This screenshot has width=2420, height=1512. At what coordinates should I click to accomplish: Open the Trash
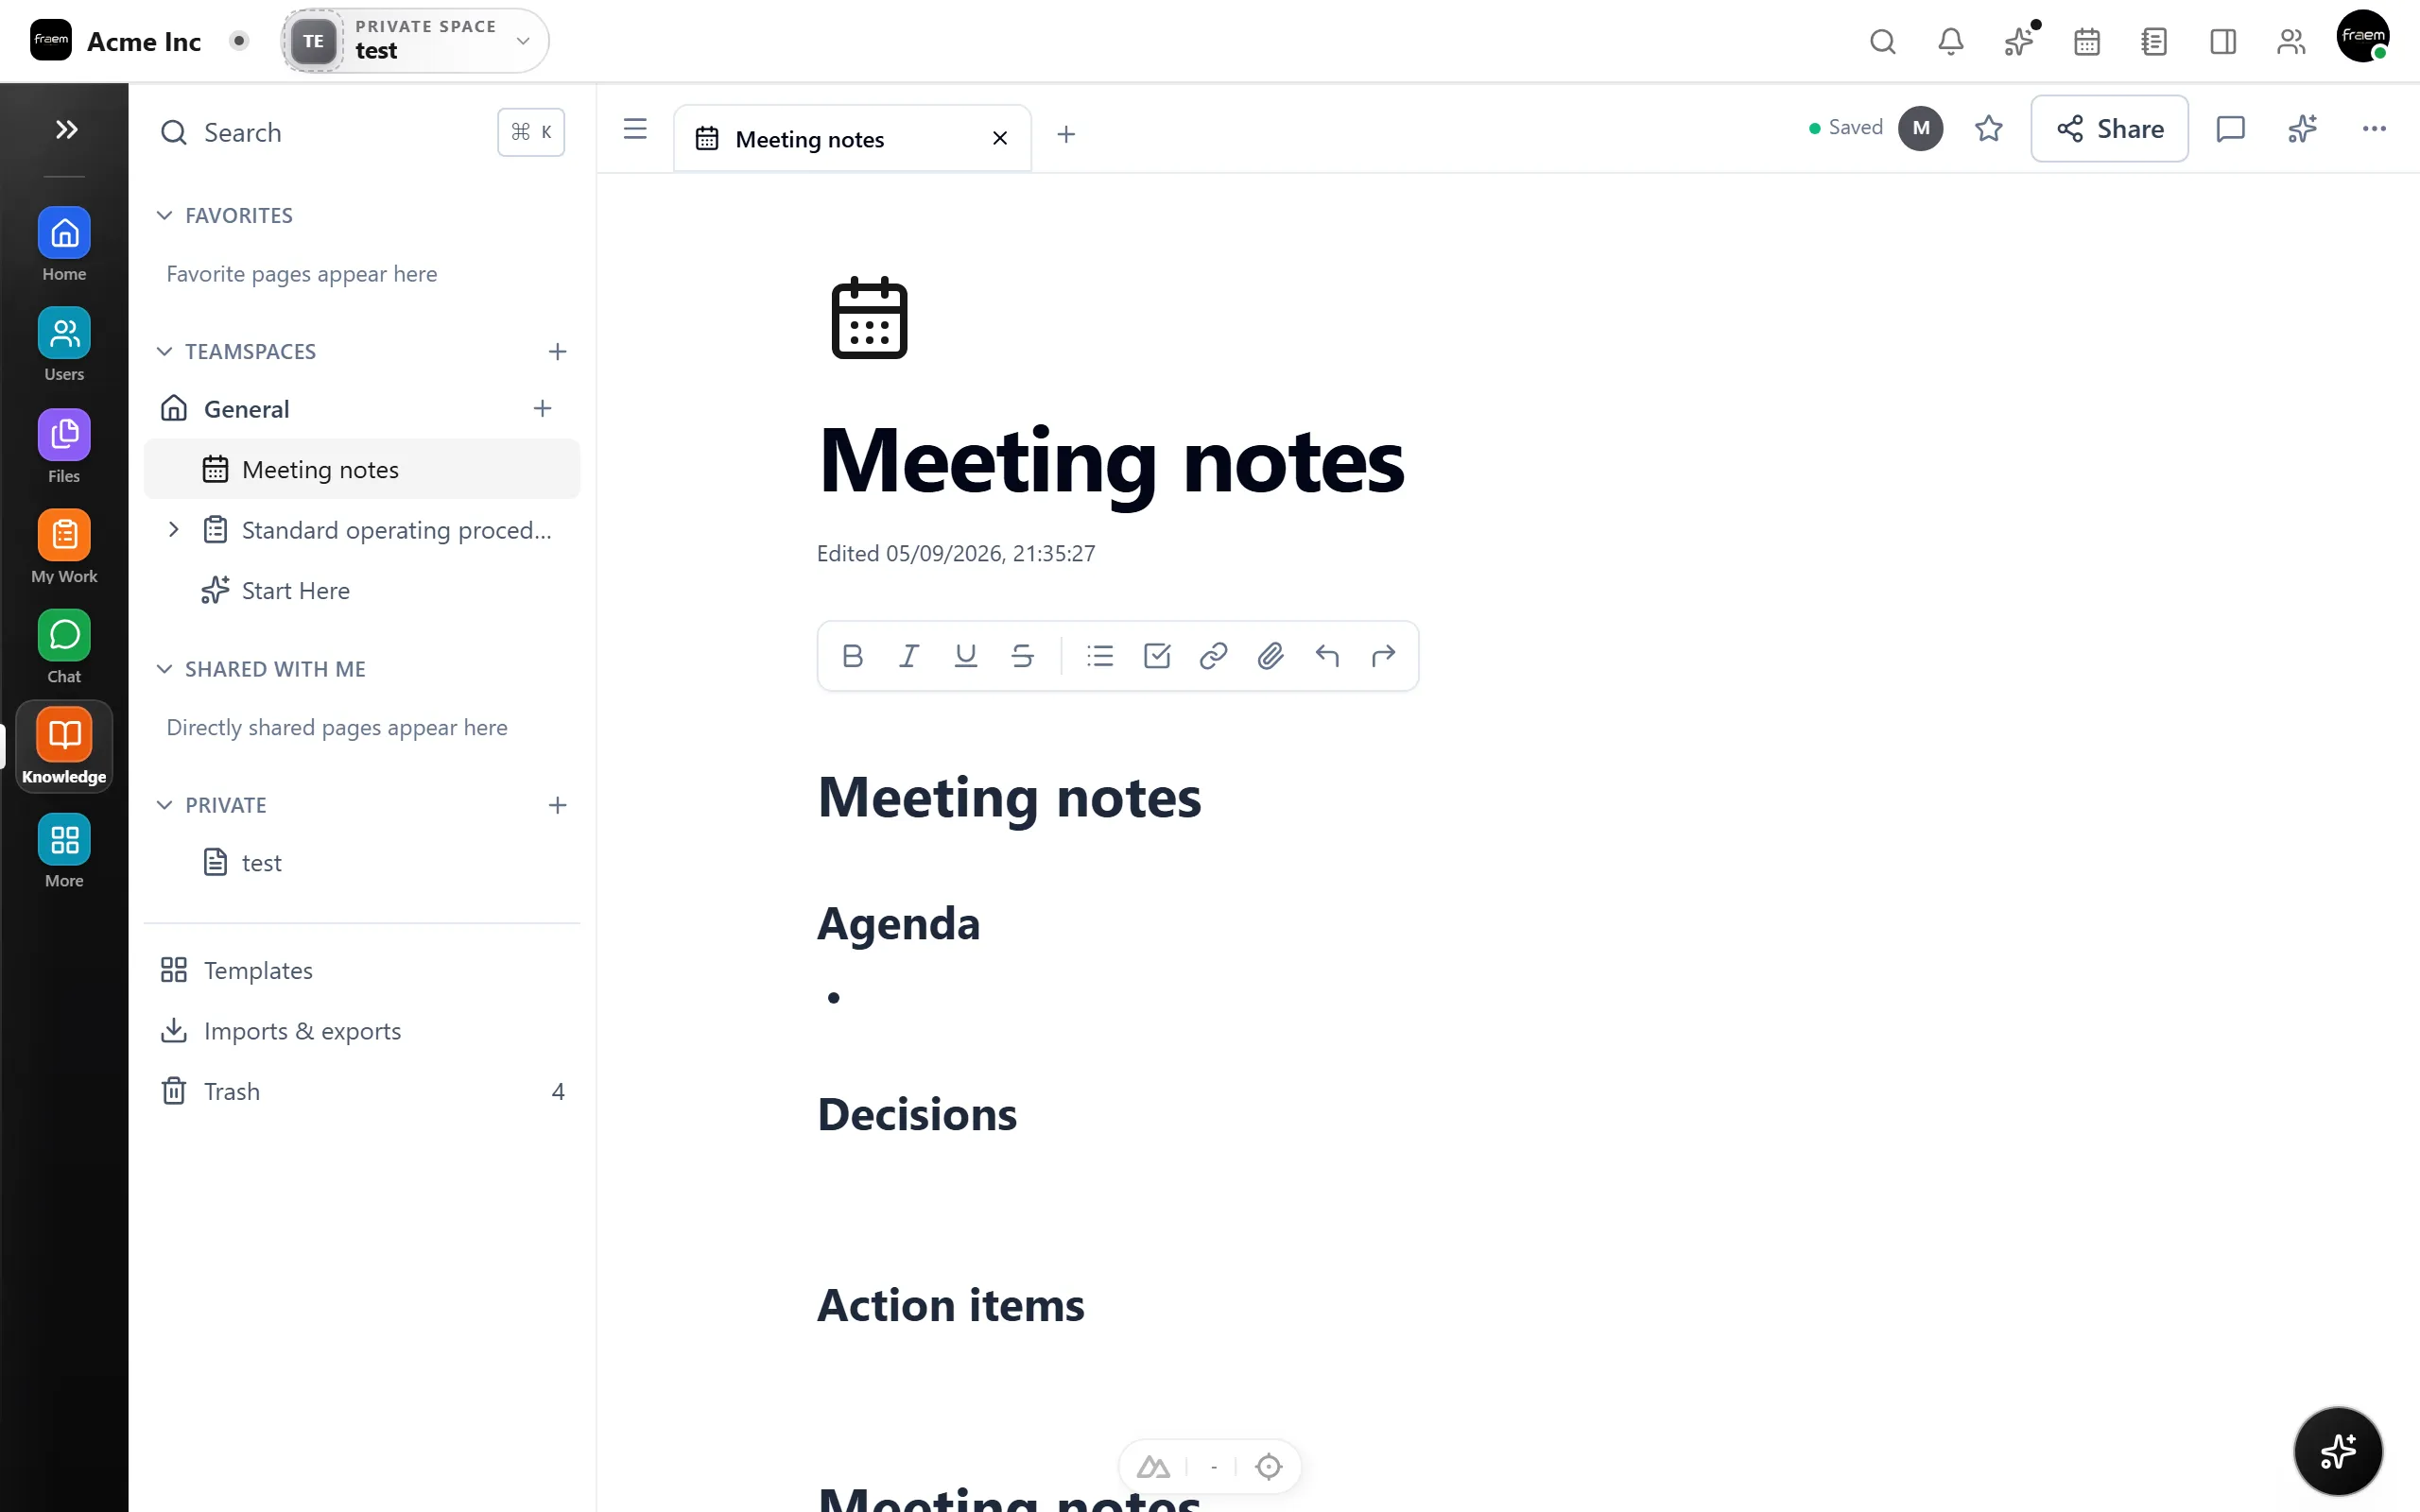pos(362,1091)
